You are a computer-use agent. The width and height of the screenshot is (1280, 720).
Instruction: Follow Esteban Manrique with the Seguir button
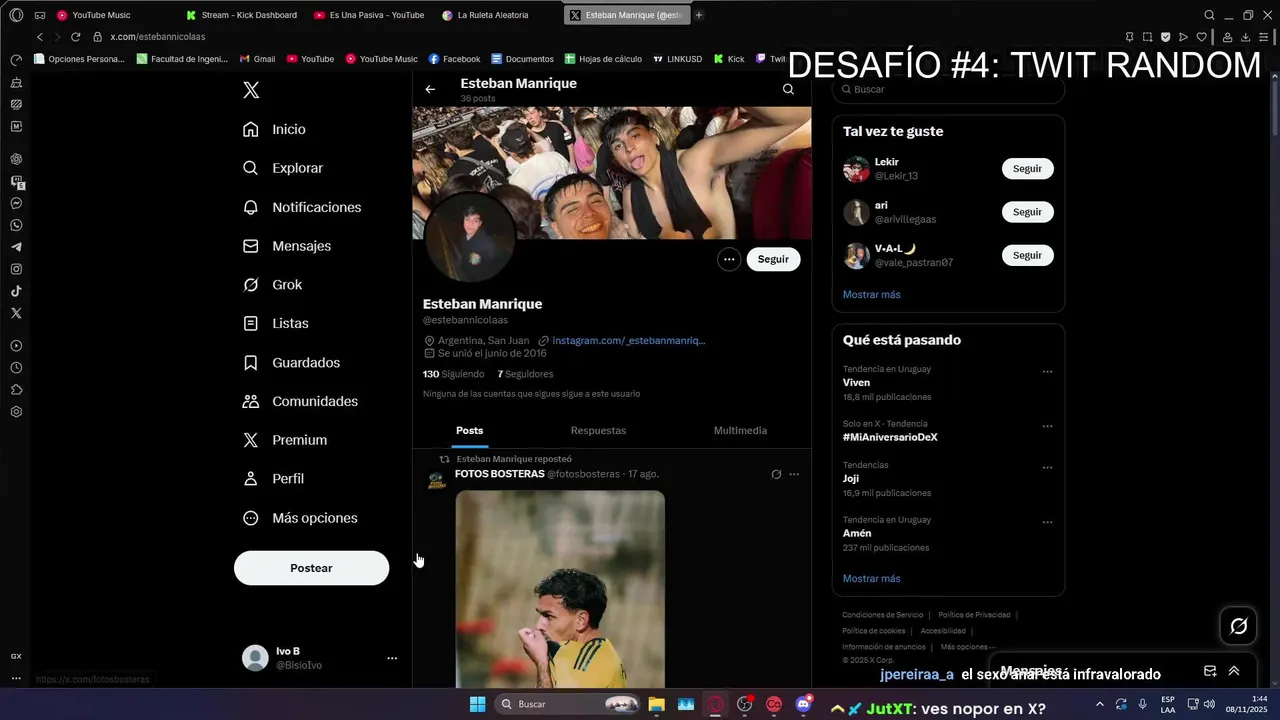tap(773, 259)
